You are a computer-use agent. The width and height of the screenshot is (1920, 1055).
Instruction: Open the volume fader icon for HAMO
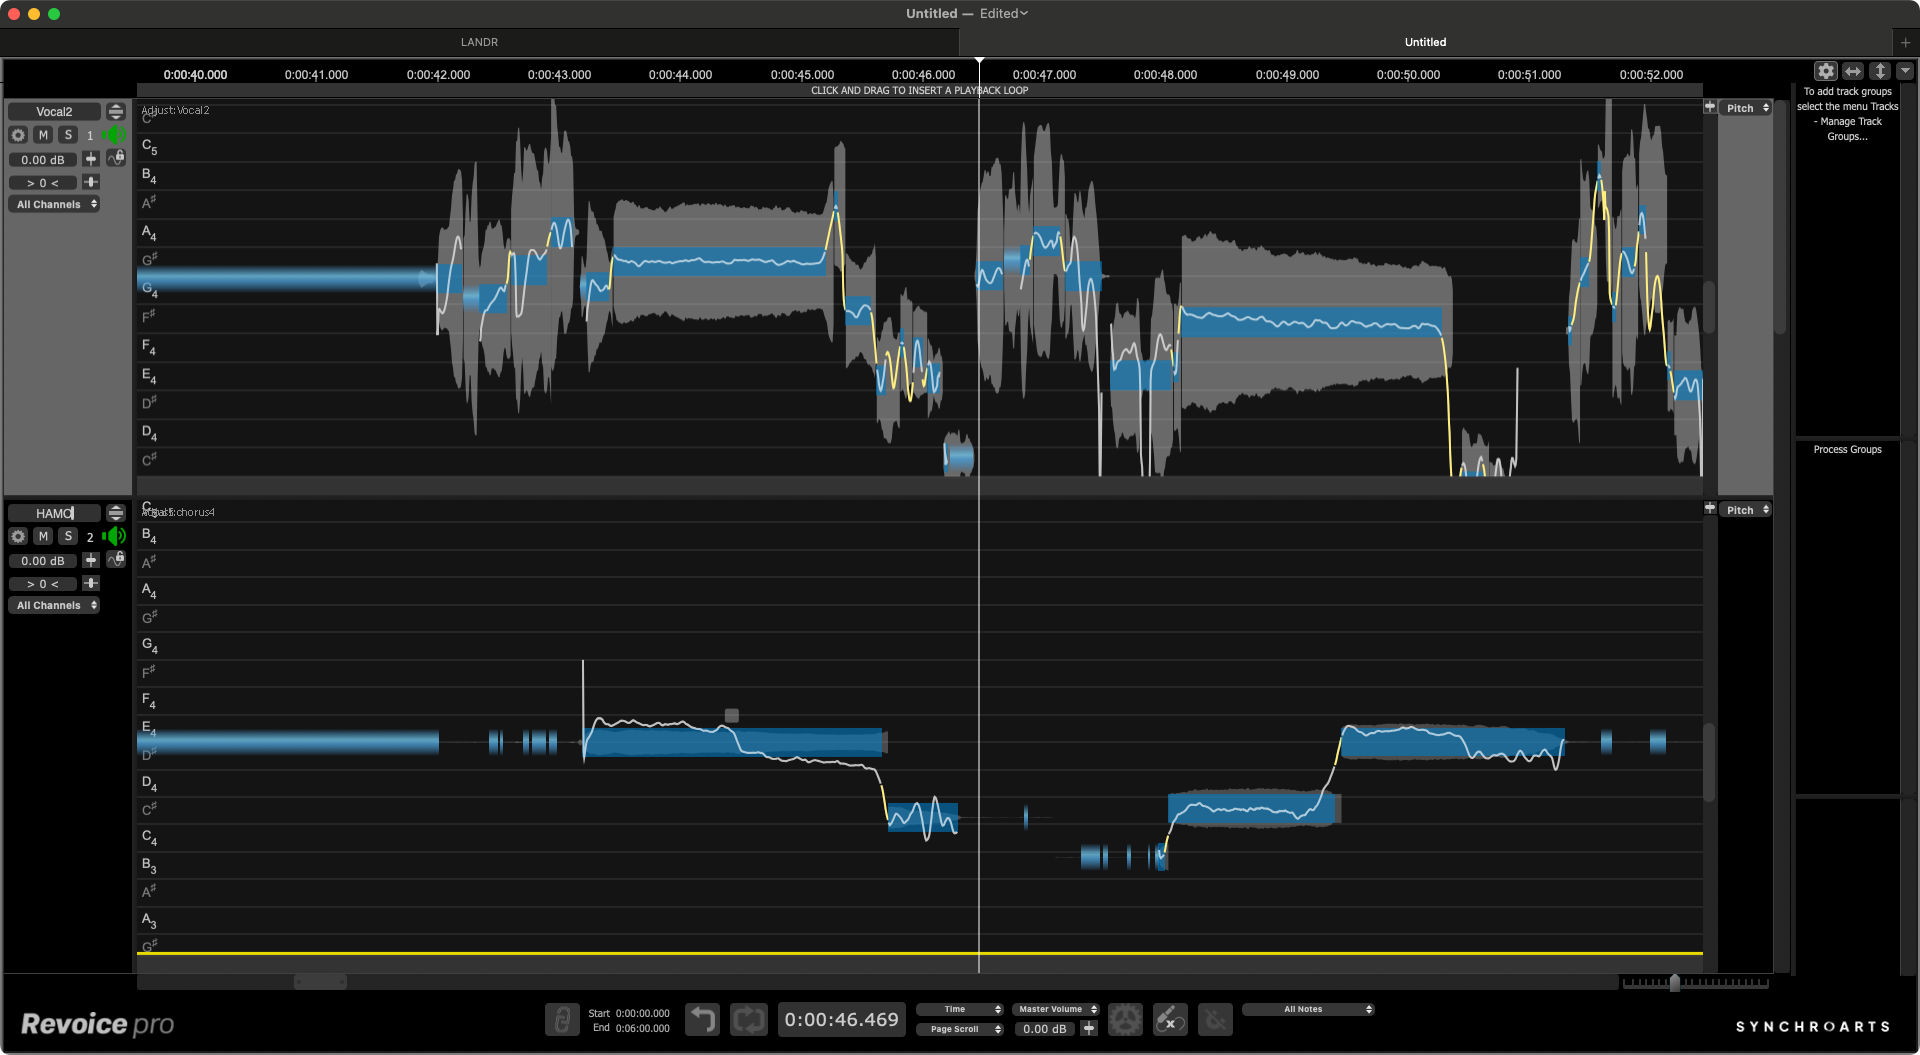[x=91, y=560]
